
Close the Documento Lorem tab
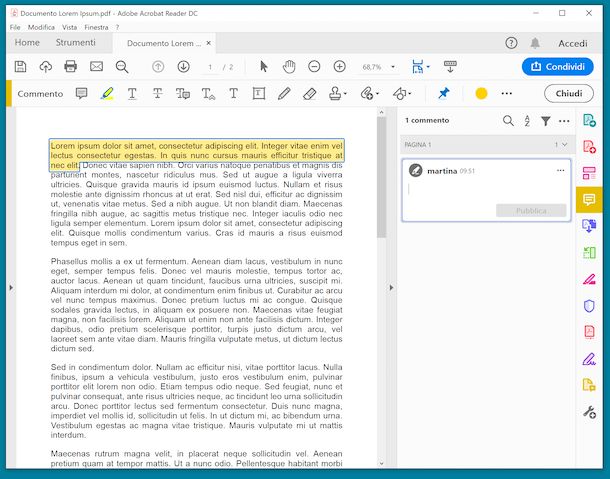[x=209, y=43]
